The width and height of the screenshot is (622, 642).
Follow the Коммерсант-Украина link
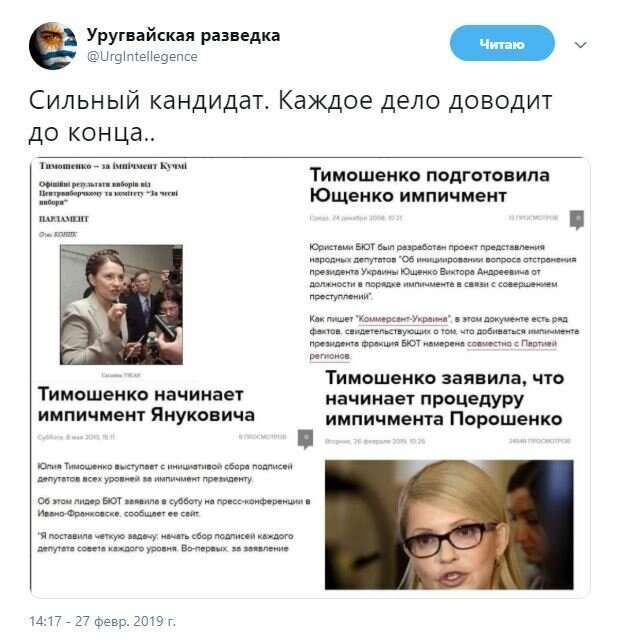click(403, 319)
